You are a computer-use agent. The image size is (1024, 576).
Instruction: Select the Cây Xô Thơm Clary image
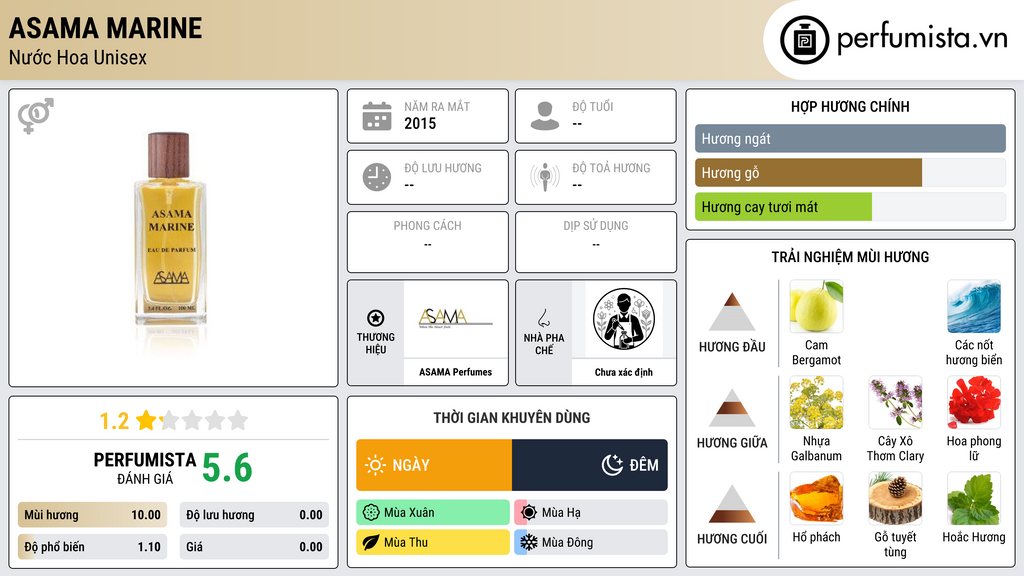[x=895, y=402]
